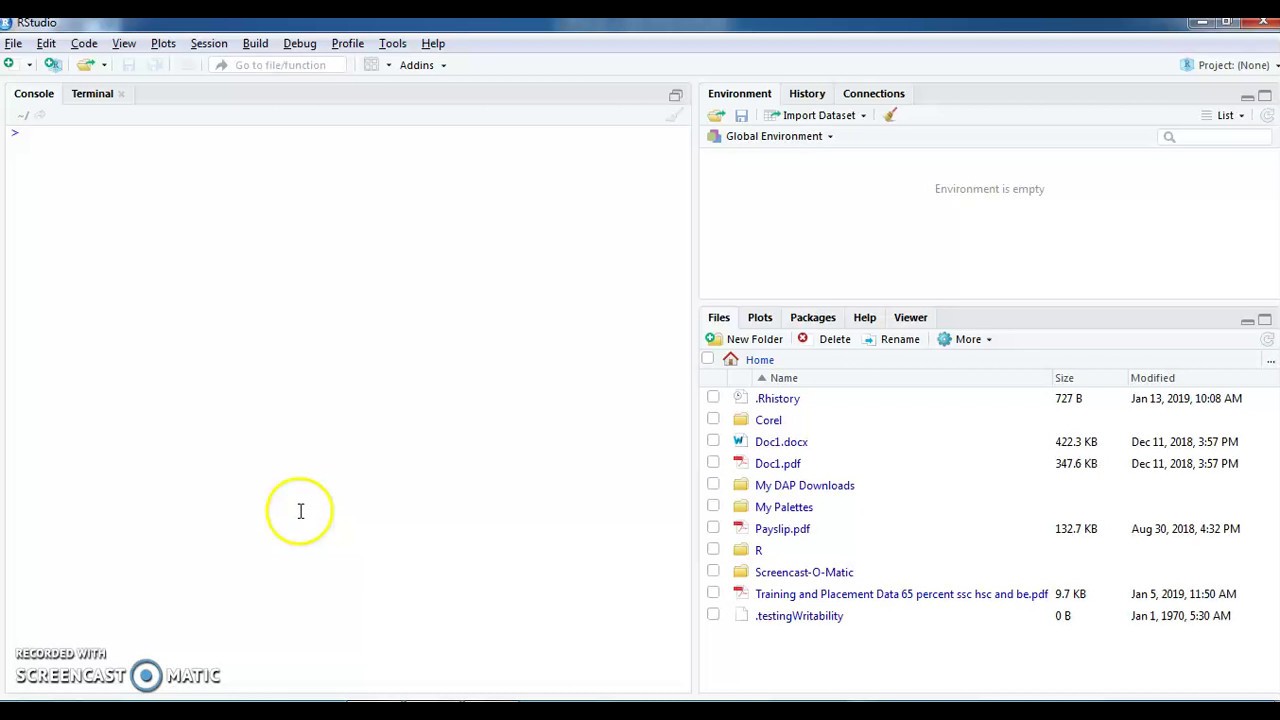Screen dimensions: 1280x720
Task: Expand the Workspace Panes dropdown arrow
Action: tap(388, 65)
